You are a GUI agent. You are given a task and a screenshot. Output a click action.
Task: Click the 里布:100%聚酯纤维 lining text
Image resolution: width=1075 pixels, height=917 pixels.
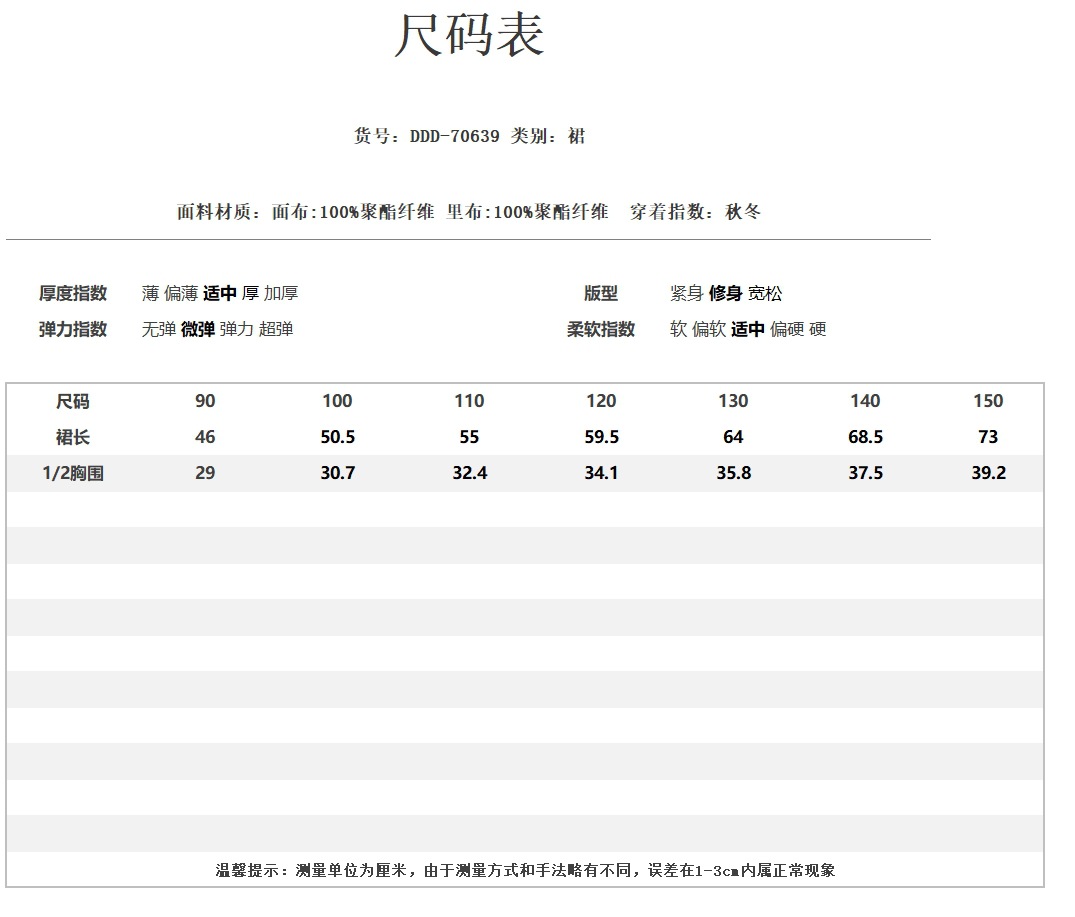point(527,212)
